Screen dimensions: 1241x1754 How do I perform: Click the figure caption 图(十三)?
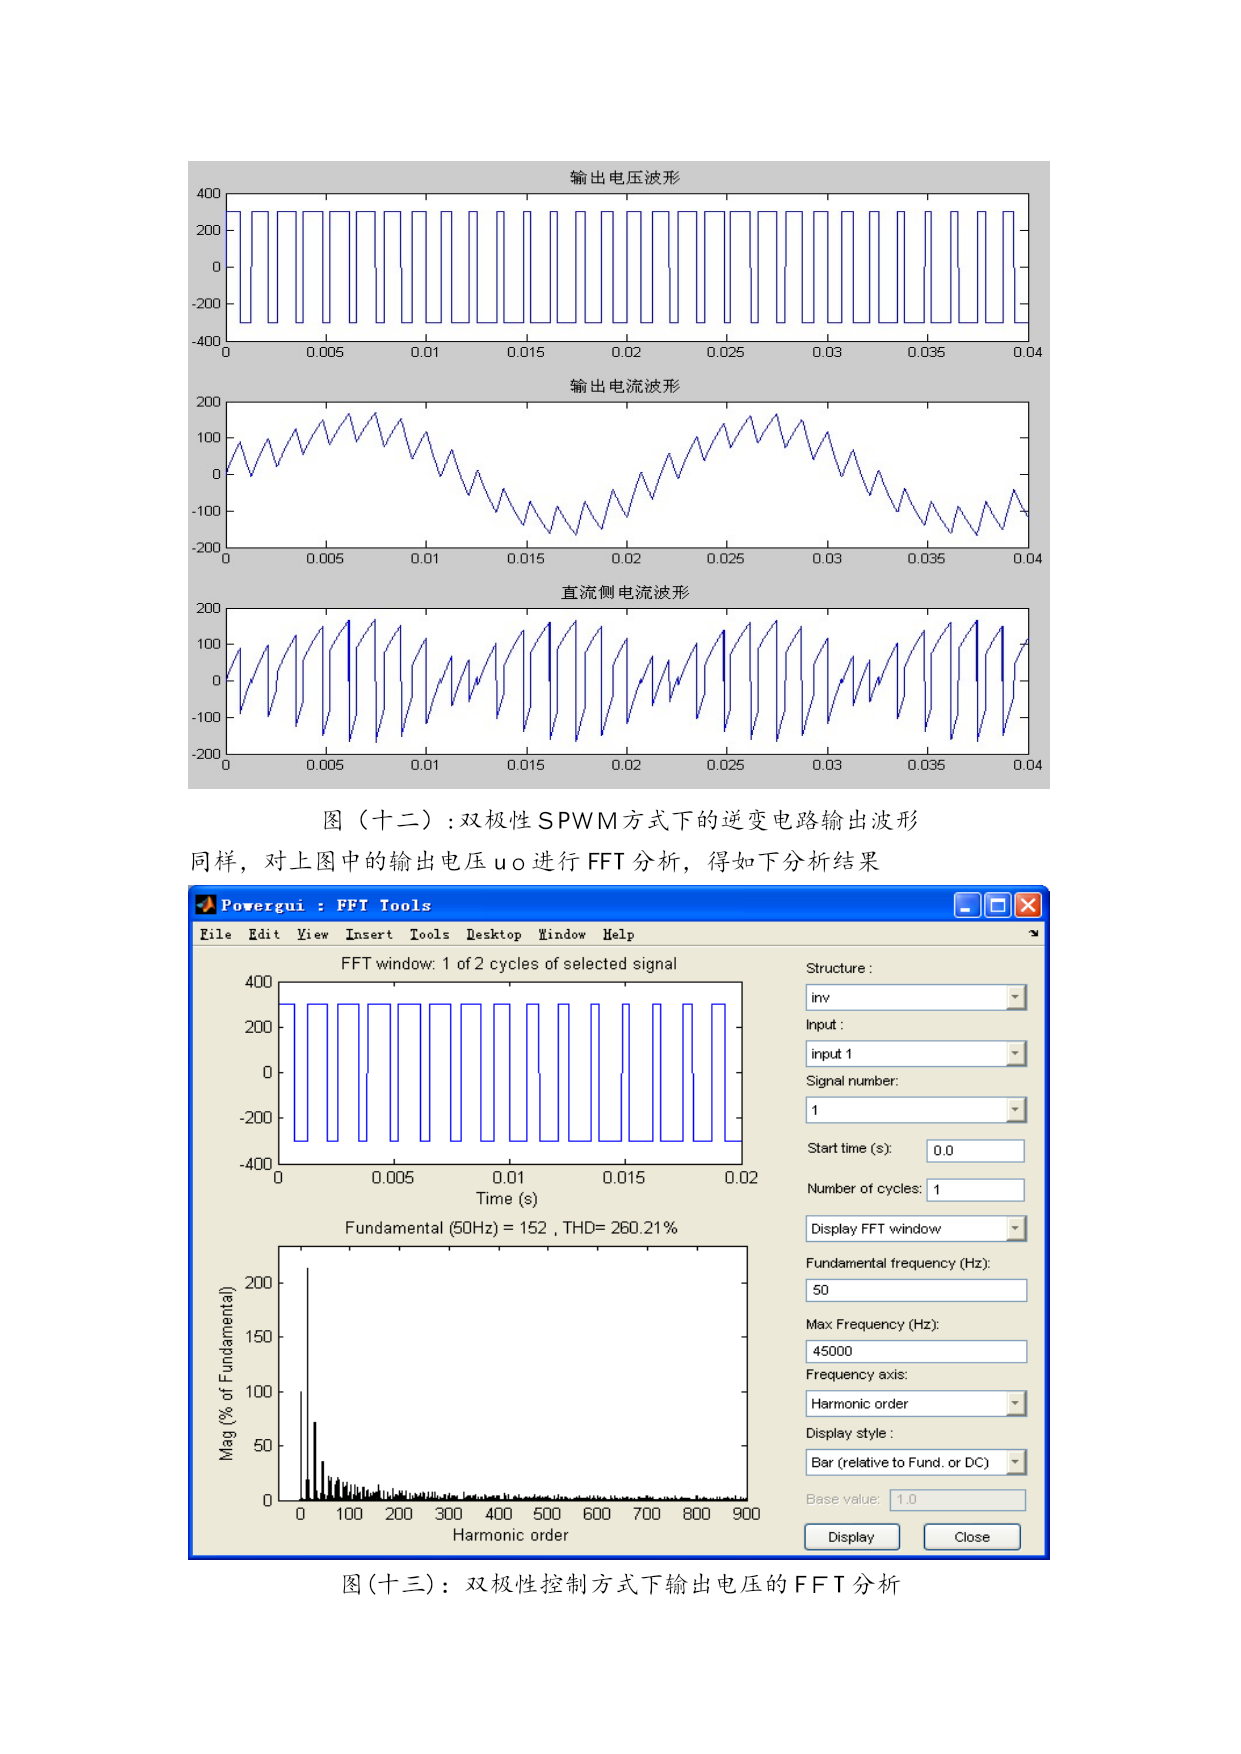(x=621, y=1584)
